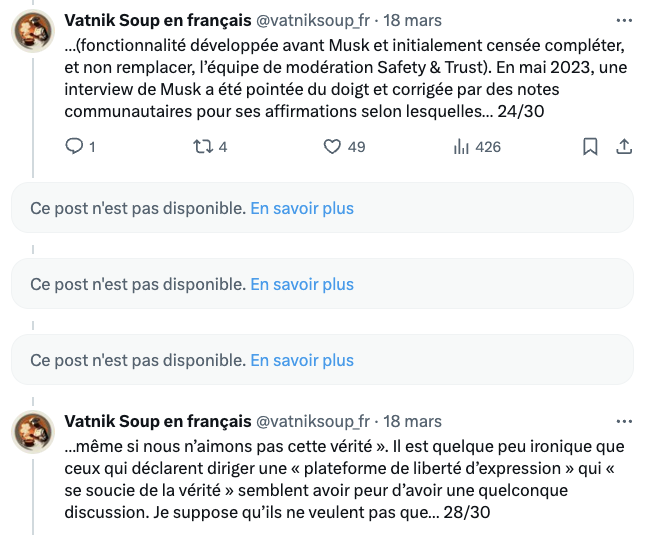Bookmark the 24/30 post
Screen dimensions: 645x535
590,146
